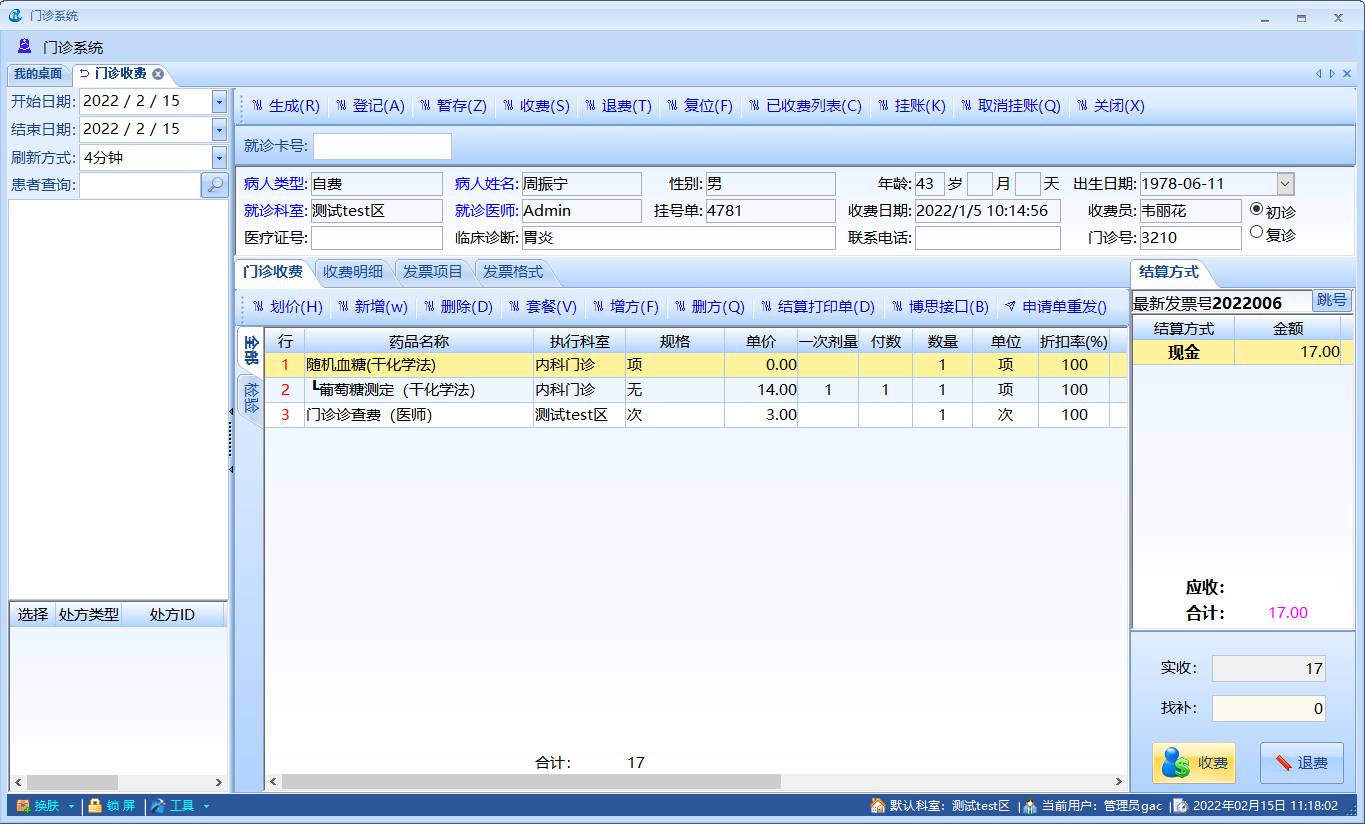
Task: Click 申请单重发() button
Action: click(x=1055, y=307)
